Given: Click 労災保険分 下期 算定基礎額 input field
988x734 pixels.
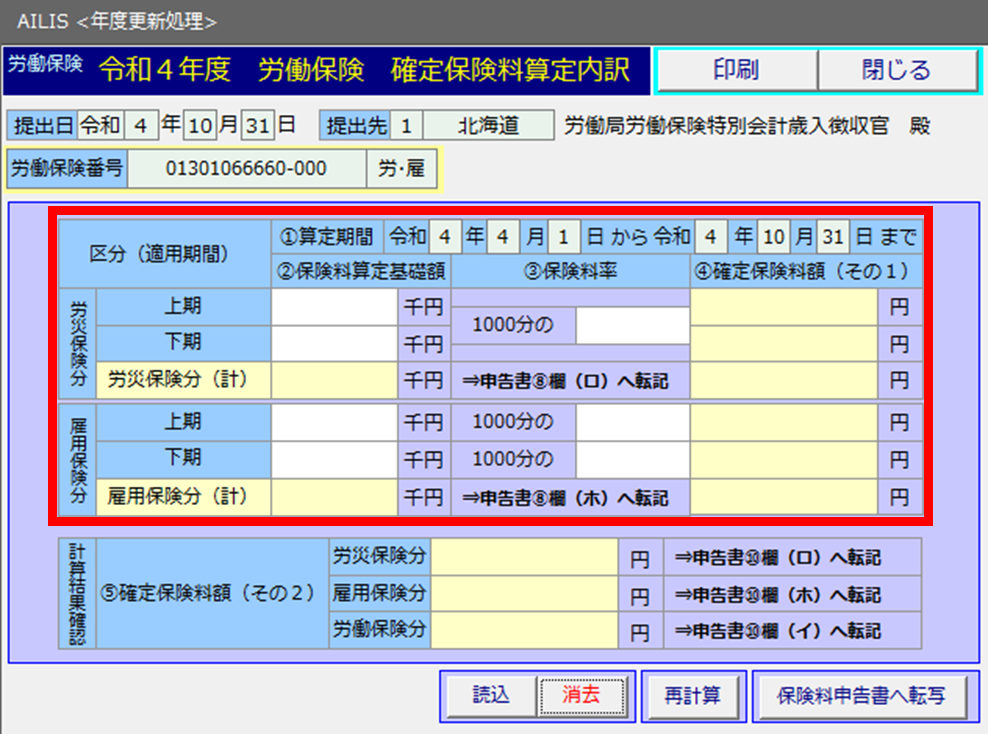Looking at the screenshot, I should [334, 343].
